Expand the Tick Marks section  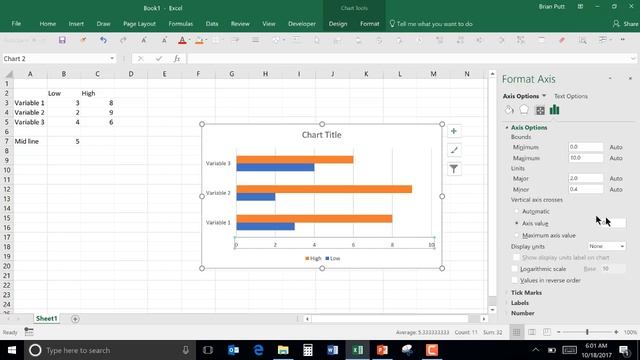pyautogui.click(x=507, y=293)
